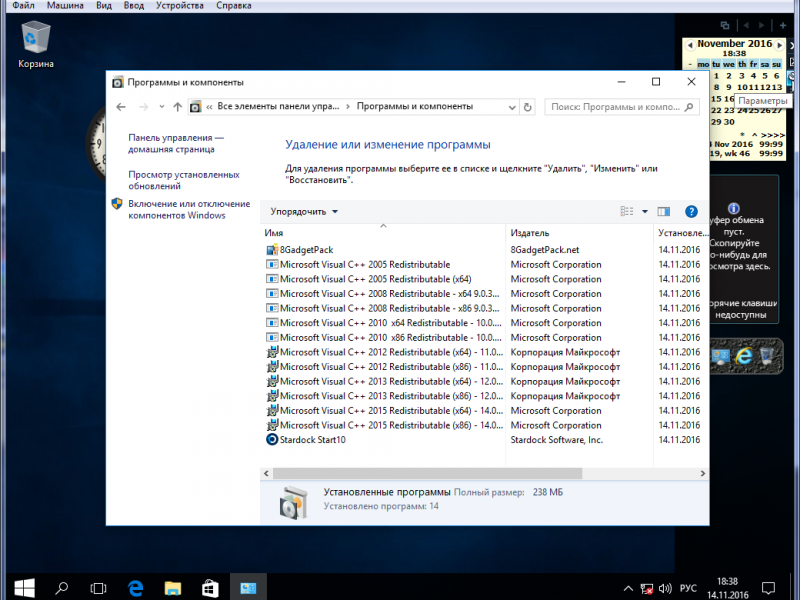This screenshot has height=600, width=800.
Task: Launch Internet Explorer from launcher gadget
Action: (x=744, y=356)
